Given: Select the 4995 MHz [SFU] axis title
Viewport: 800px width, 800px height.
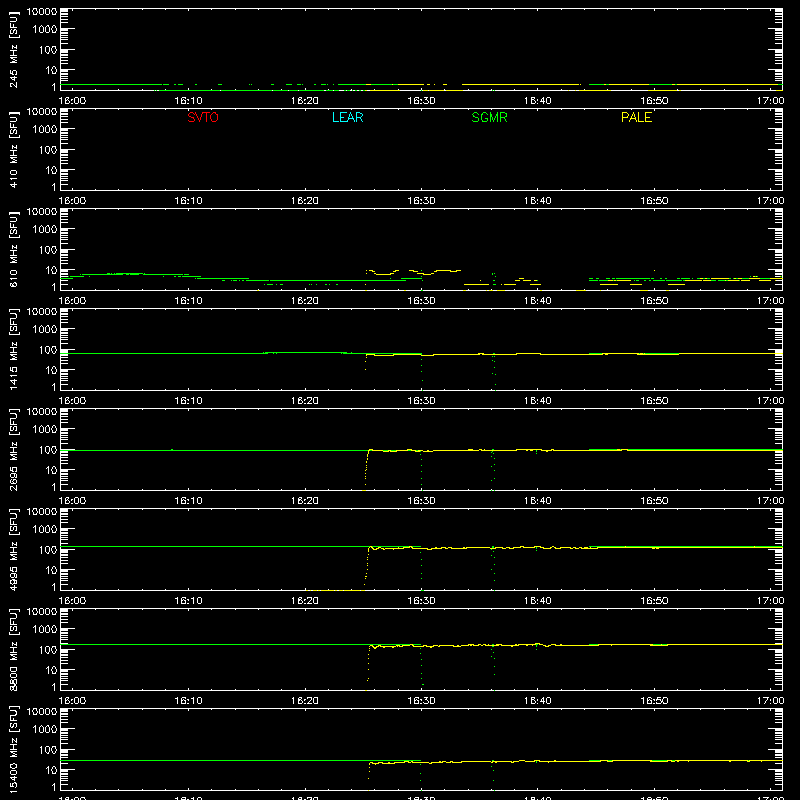Looking at the screenshot, I should click(14, 549).
